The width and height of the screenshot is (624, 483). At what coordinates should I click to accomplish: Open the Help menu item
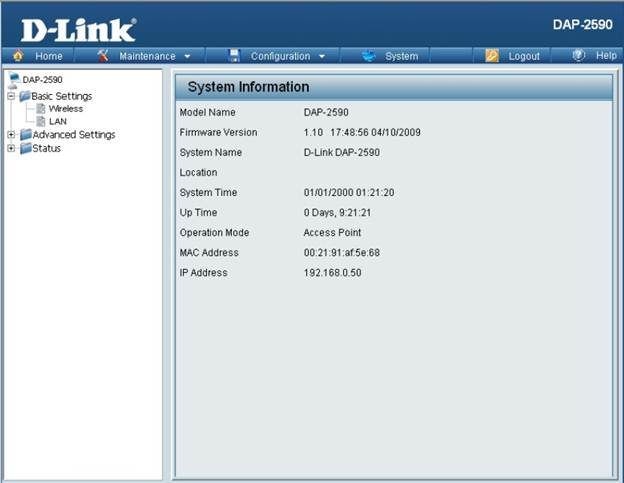point(606,55)
